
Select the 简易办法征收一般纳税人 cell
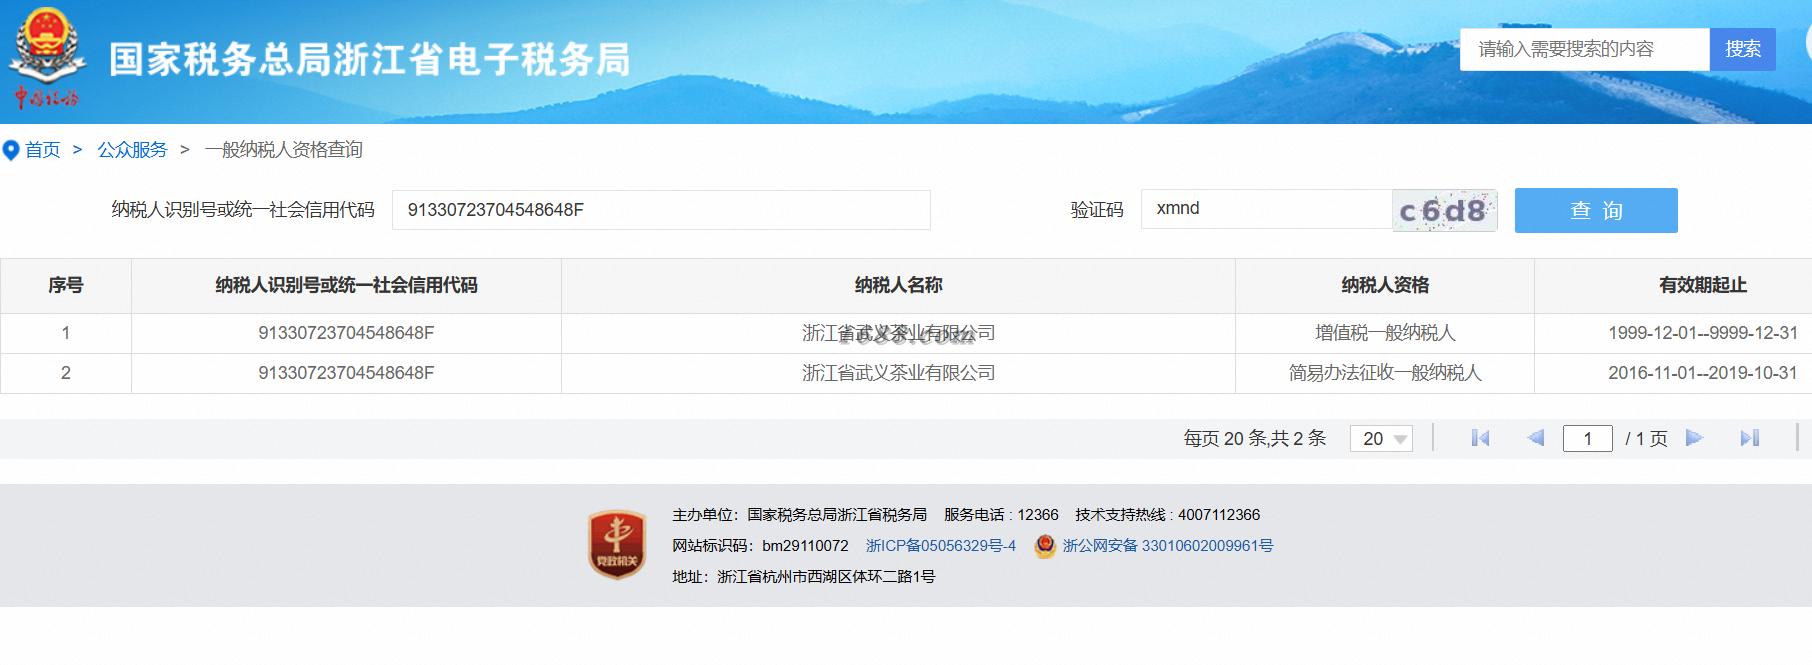pyautogui.click(x=1385, y=373)
